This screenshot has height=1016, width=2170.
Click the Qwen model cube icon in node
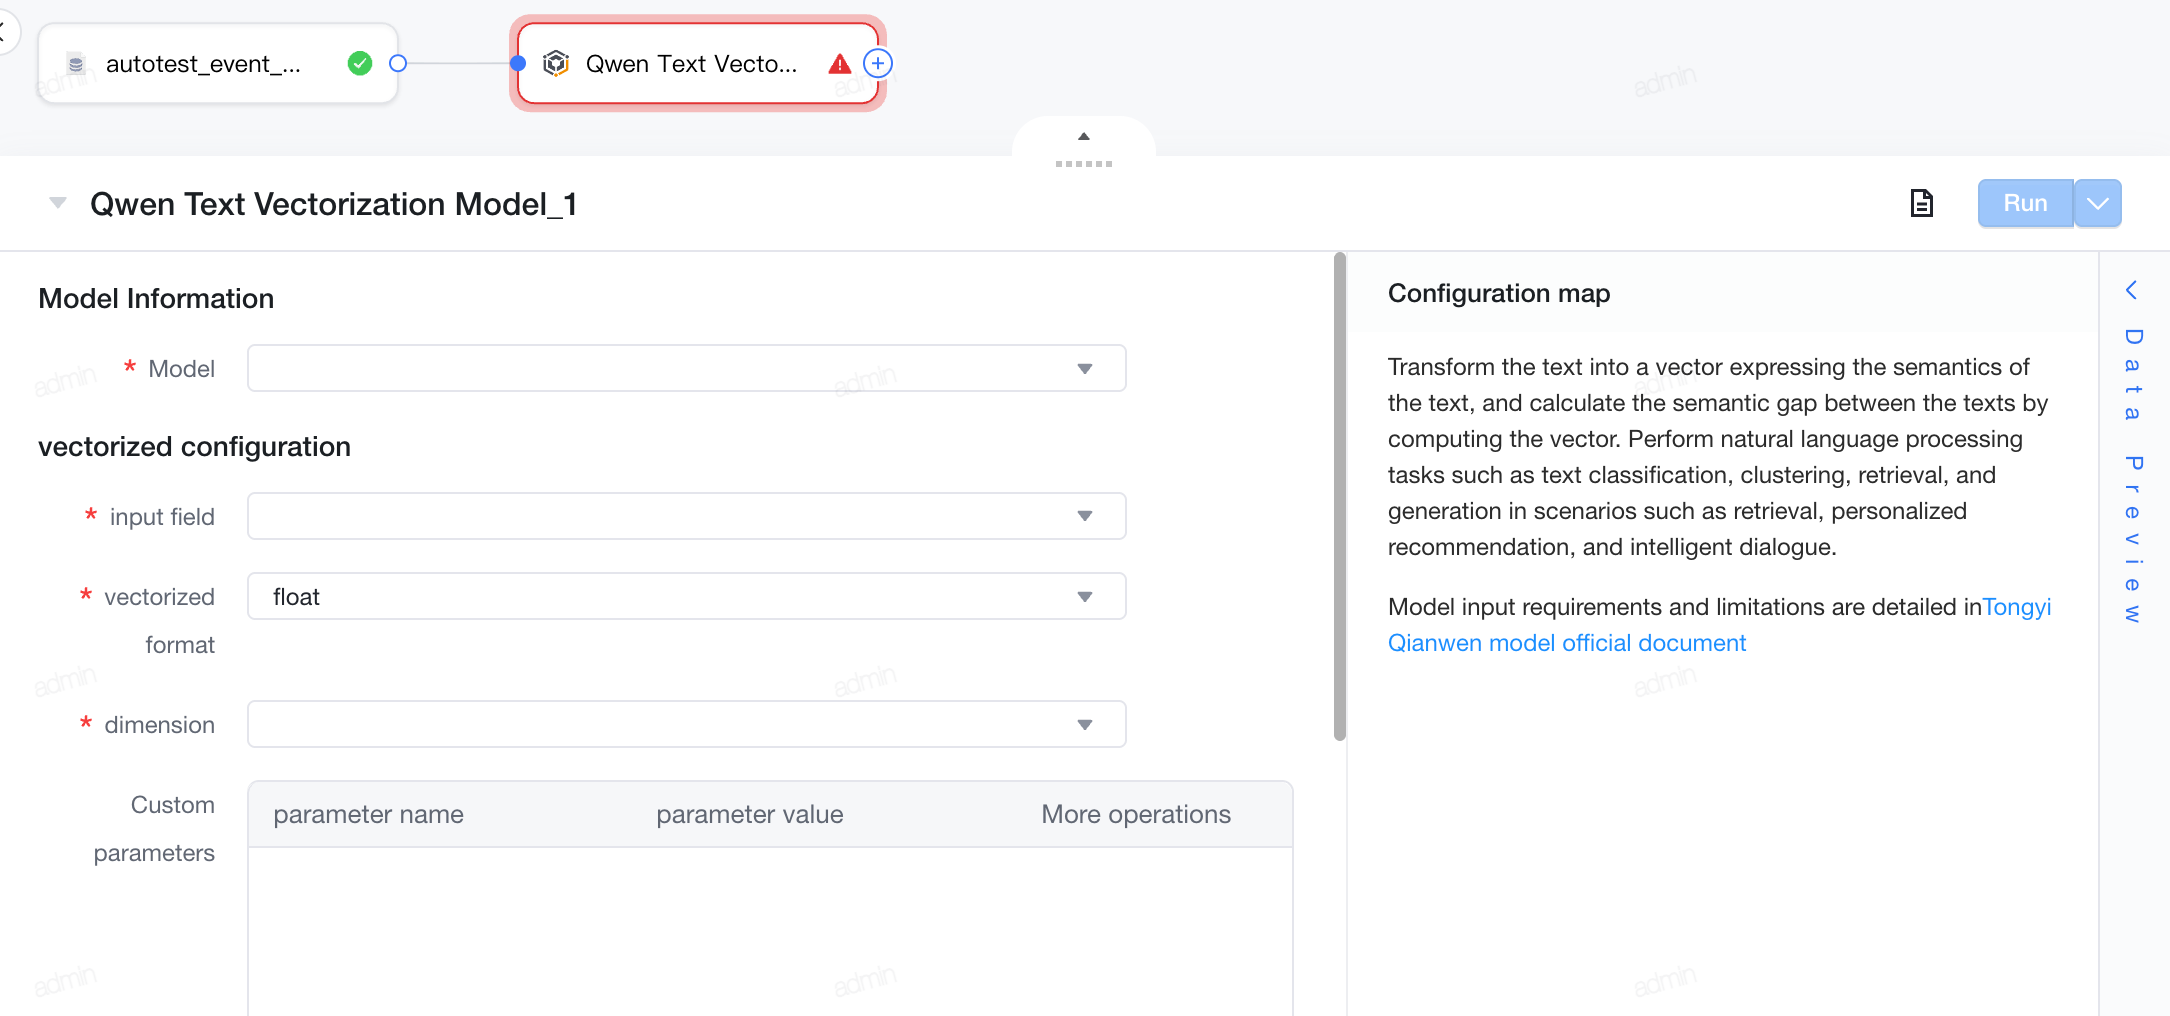[x=556, y=63]
